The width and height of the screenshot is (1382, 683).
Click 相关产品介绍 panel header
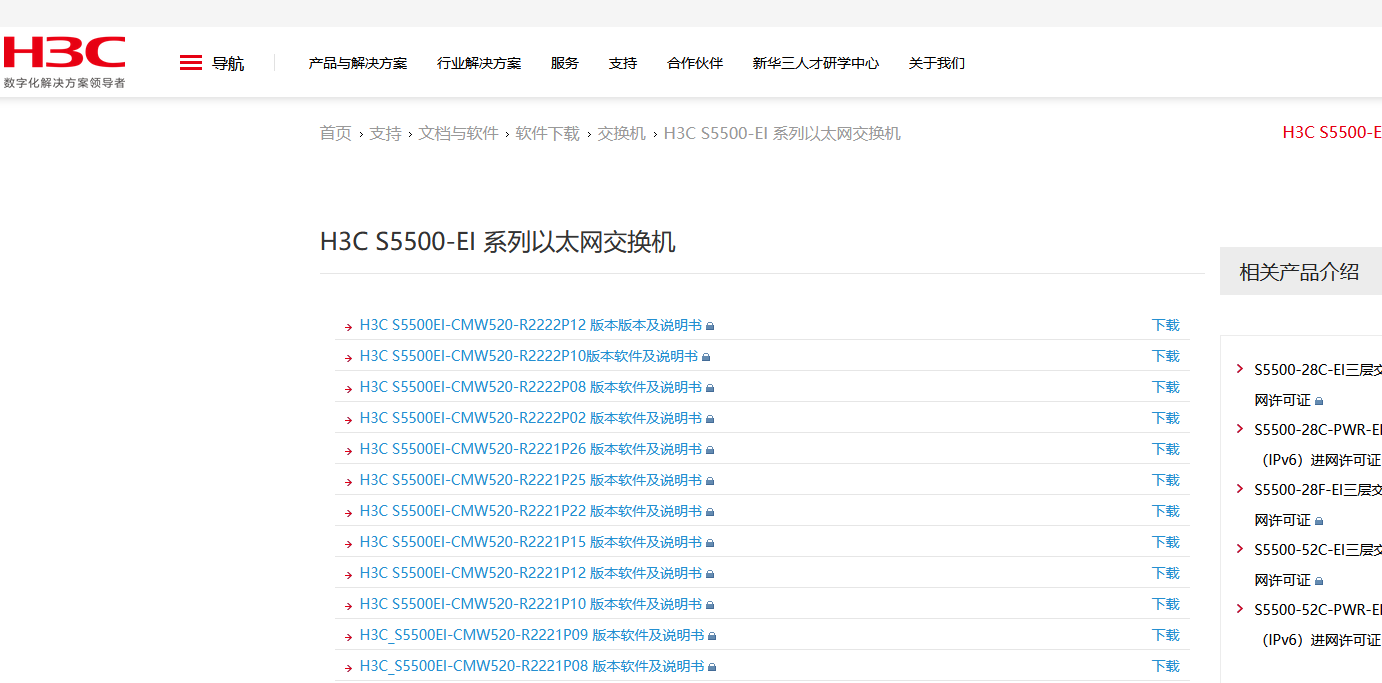tap(1301, 271)
